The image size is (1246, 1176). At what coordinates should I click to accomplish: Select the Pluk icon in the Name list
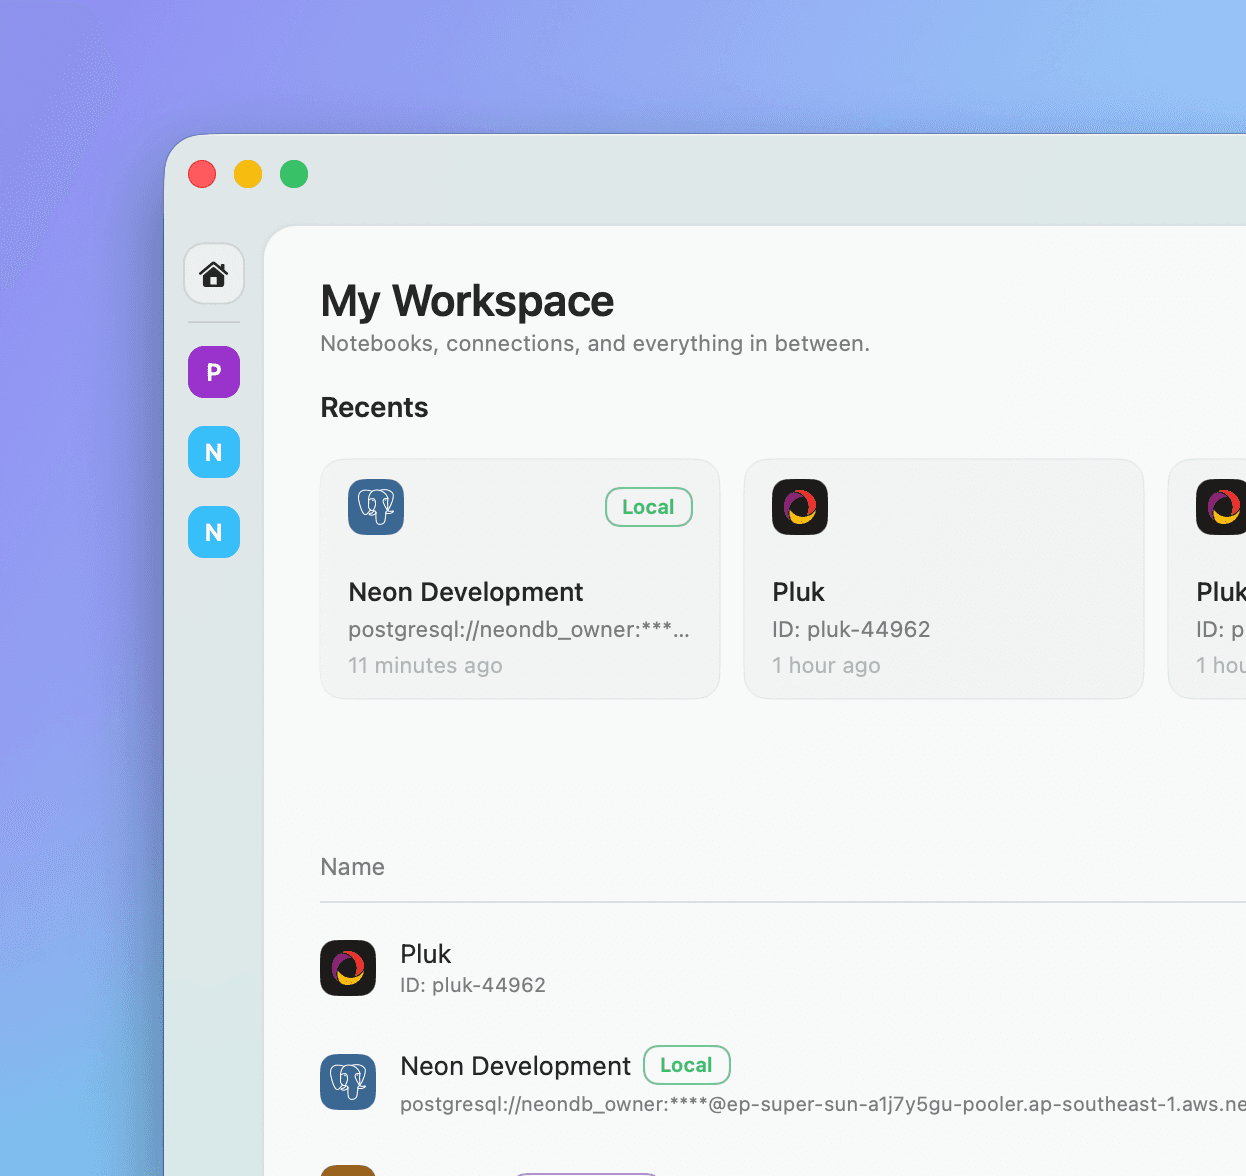coord(348,967)
